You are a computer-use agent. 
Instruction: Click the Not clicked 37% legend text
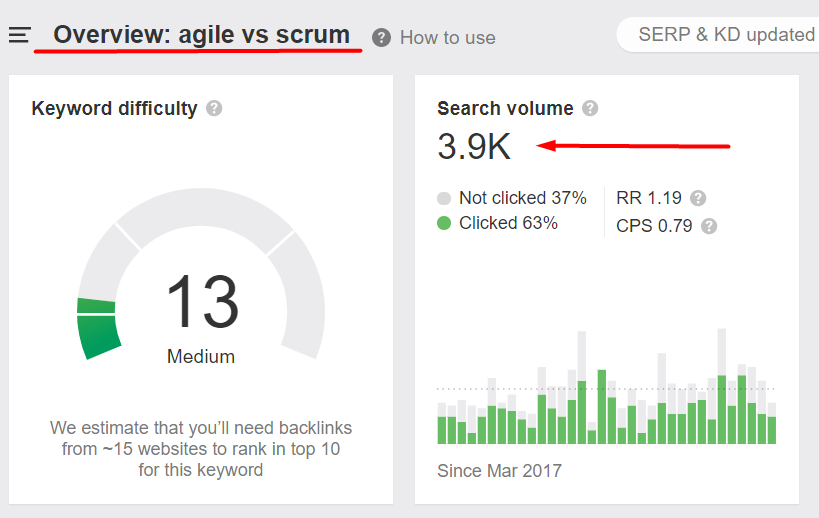click(522, 198)
